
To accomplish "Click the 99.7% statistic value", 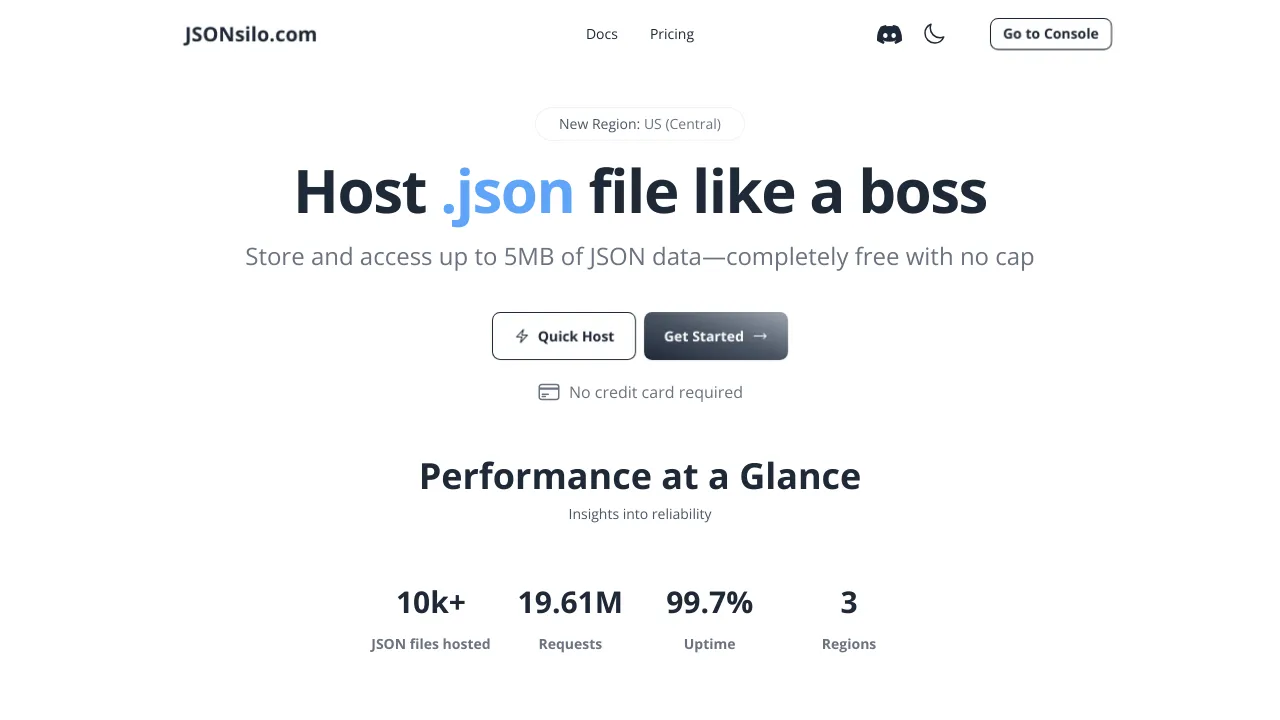I will point(710,602).
